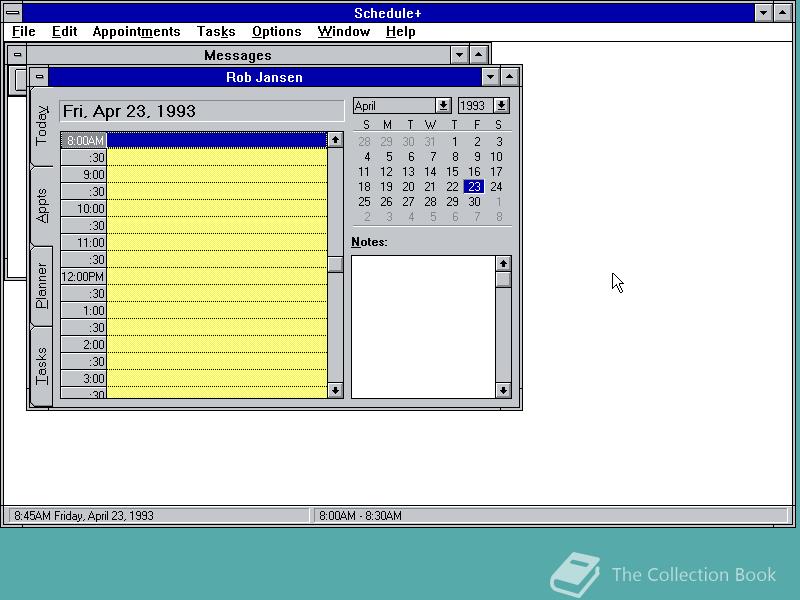The width and height of the screenshot is (800, 600).
Task: Switch to the Appts tab
Action: [x=42, y=206]
